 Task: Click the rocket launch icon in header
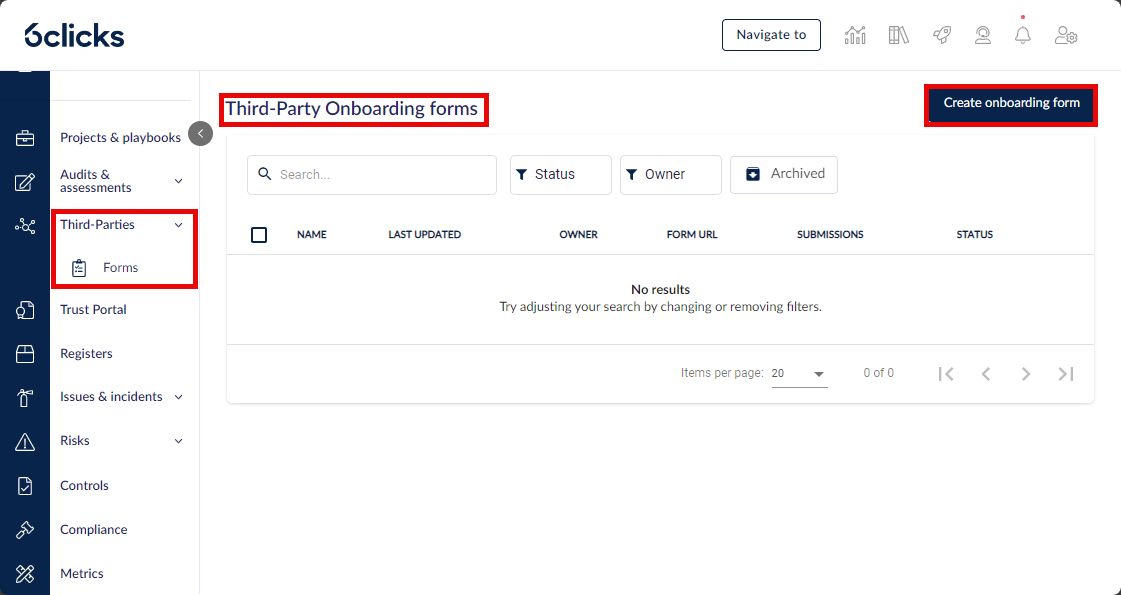(x=942, y=35)
